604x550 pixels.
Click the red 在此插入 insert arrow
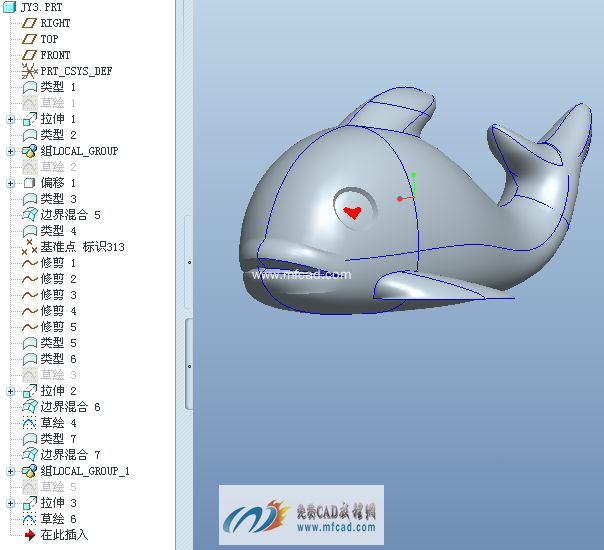coord(29,535)
